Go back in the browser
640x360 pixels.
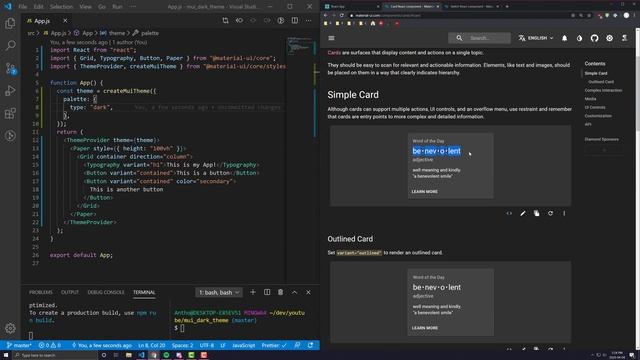tap(326, 16)
